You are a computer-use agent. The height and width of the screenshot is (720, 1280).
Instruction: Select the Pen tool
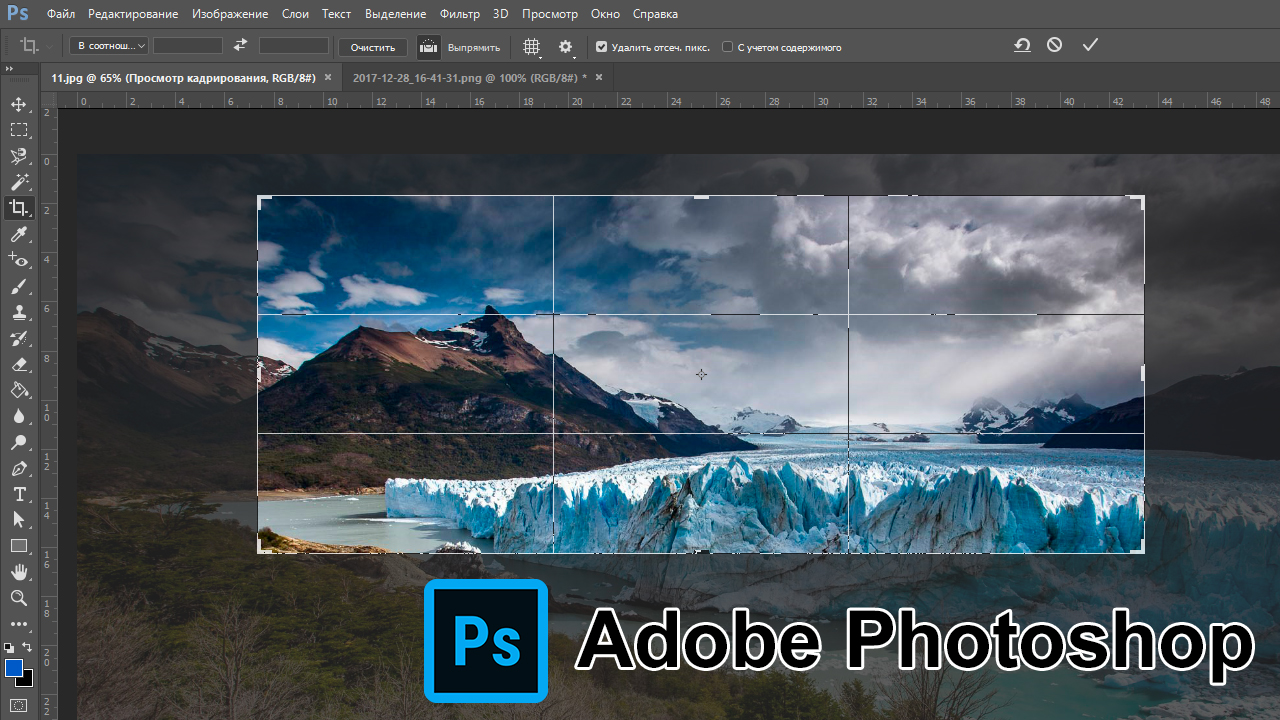pos(19,468)
